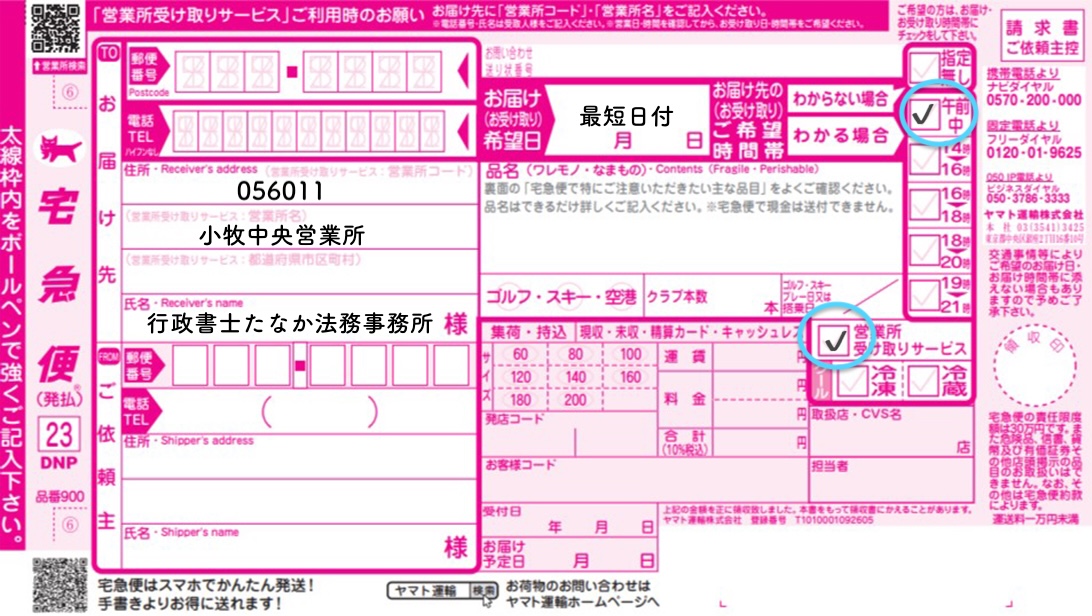Screen dimensions: 1092x616
Task: Click the QR code above 営業所検索
Action: (56, 28)
